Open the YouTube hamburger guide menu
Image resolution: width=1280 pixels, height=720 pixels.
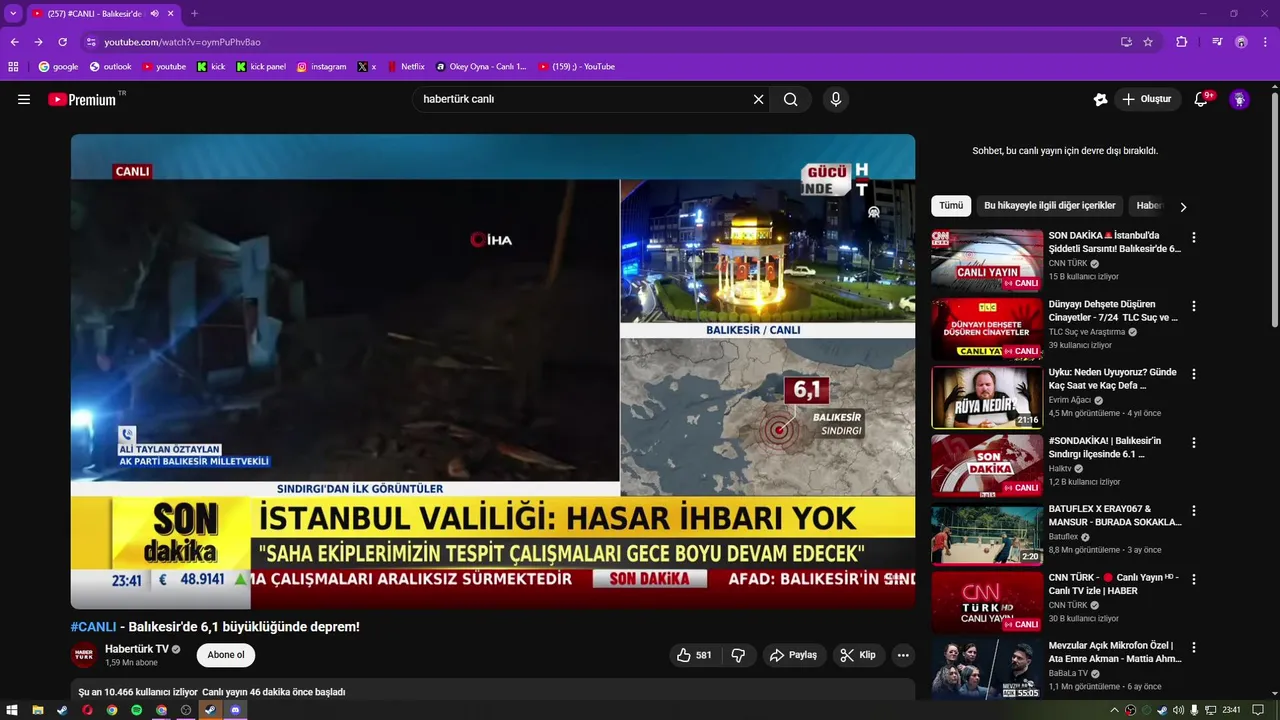24,99
